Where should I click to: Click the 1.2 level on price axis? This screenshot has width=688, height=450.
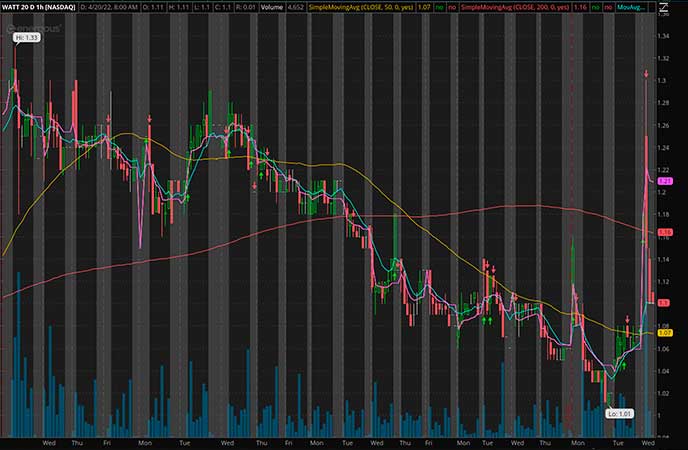pyautogui.click(x=662, y=190)
